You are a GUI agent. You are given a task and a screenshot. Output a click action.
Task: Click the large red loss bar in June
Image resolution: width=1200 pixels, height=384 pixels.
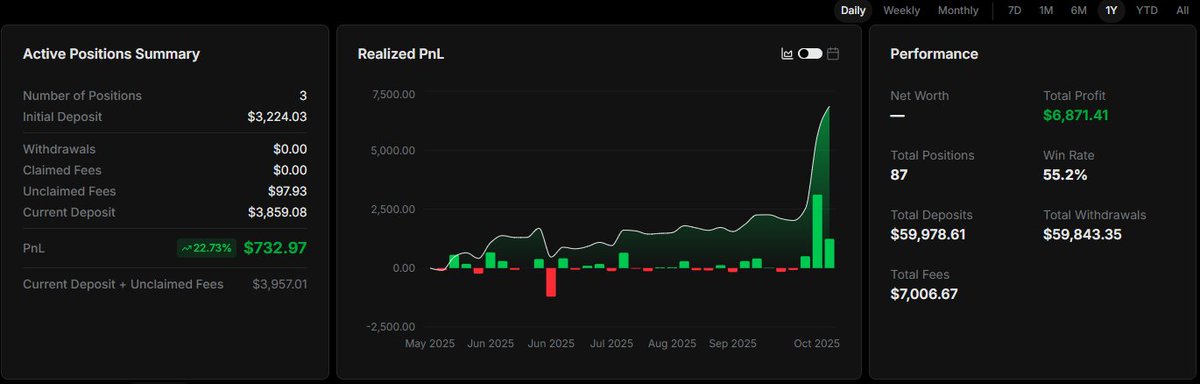[551, 282]
